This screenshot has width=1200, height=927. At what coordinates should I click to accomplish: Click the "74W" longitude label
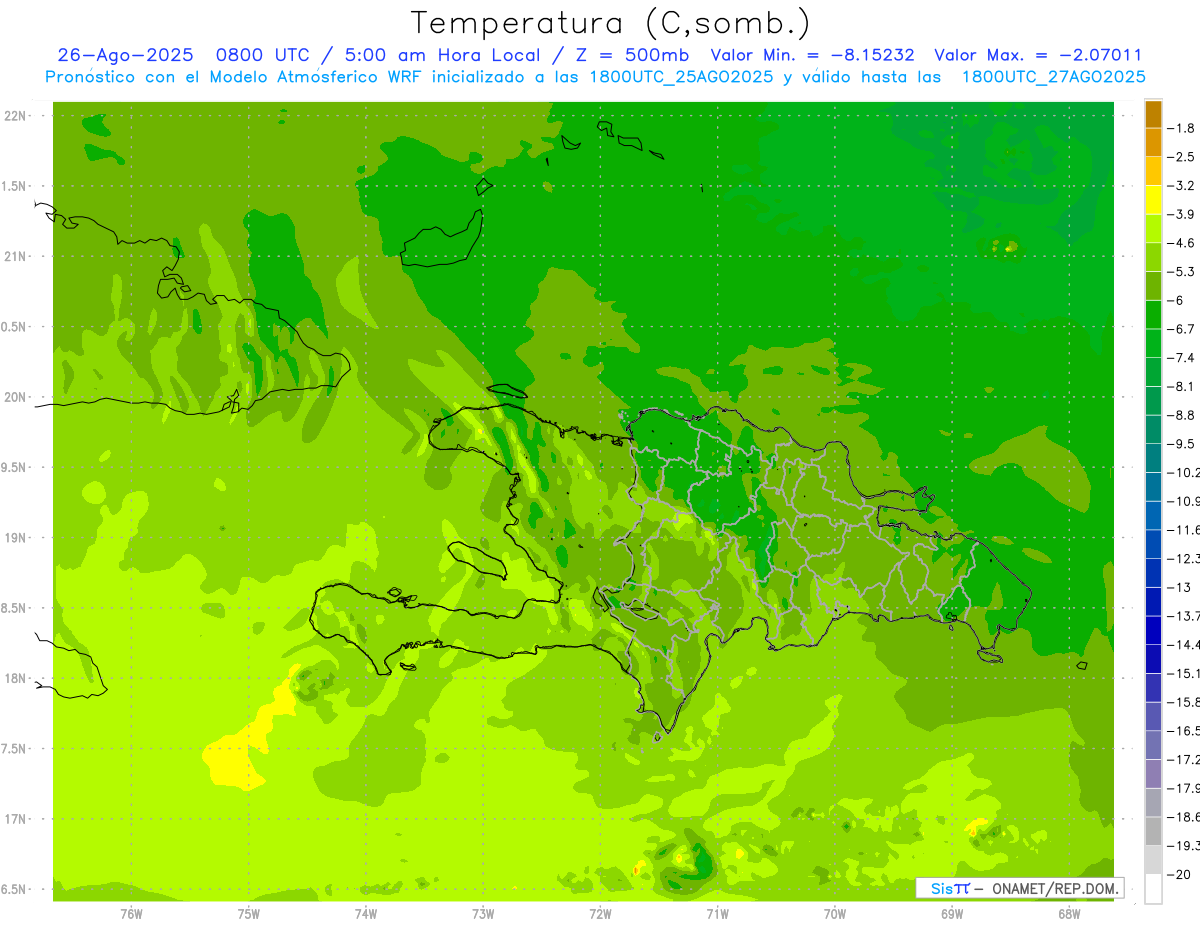(365, 913)
